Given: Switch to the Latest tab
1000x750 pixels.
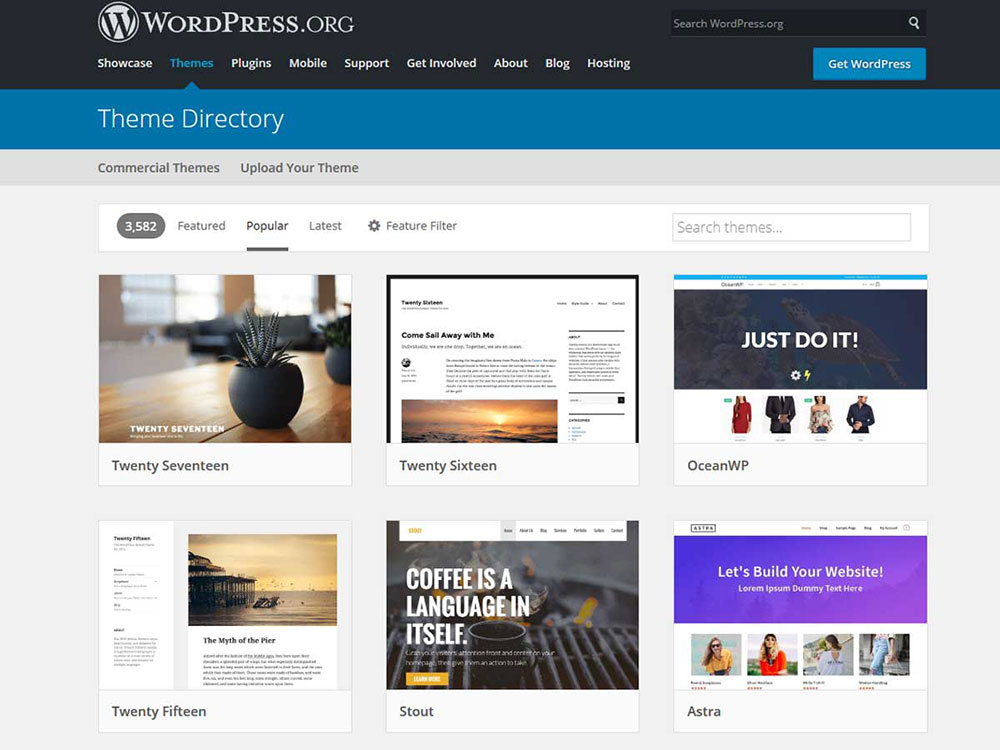Looking at the screenshot, I should (325, 226).
